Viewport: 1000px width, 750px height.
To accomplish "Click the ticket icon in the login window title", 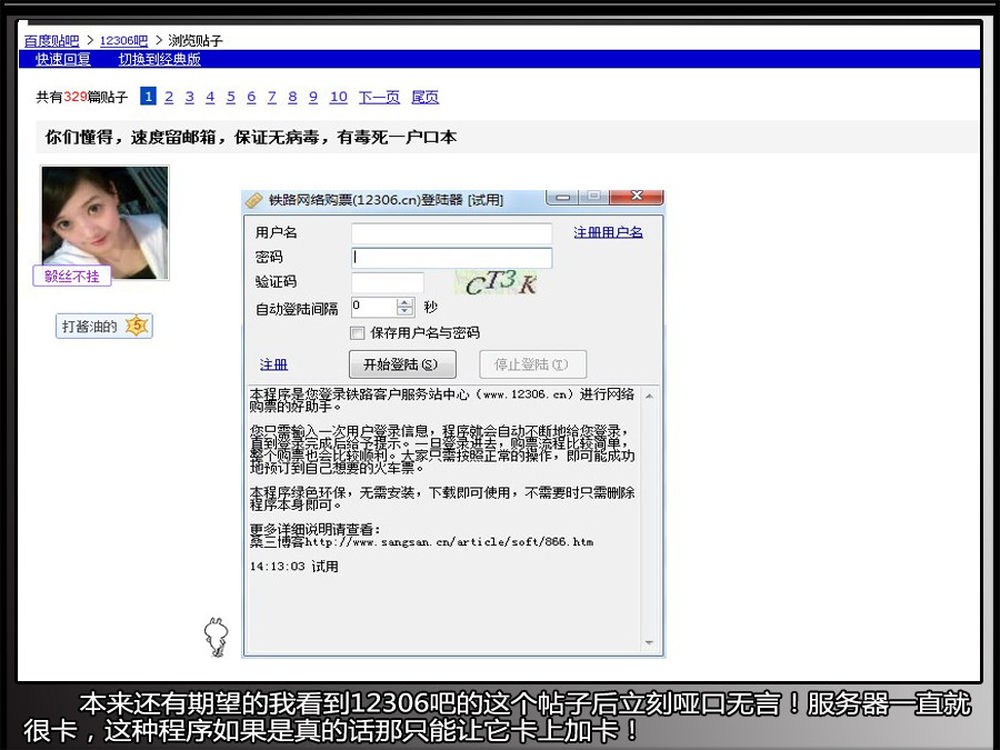I will tap(254, 200).
